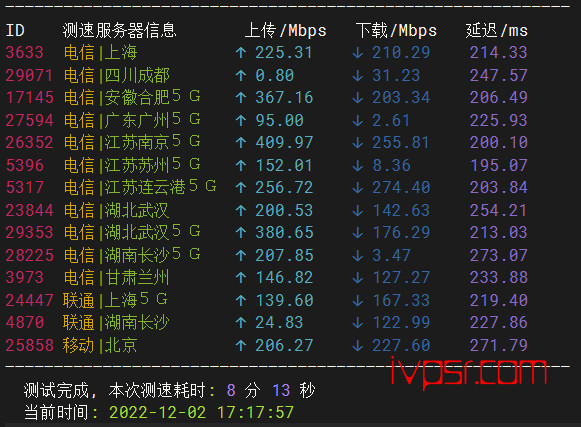This screenshot has width=581, height=427.
Task: Click the download arrow beside 3.47
Action: pyautogui.click(x=358, y=255)
